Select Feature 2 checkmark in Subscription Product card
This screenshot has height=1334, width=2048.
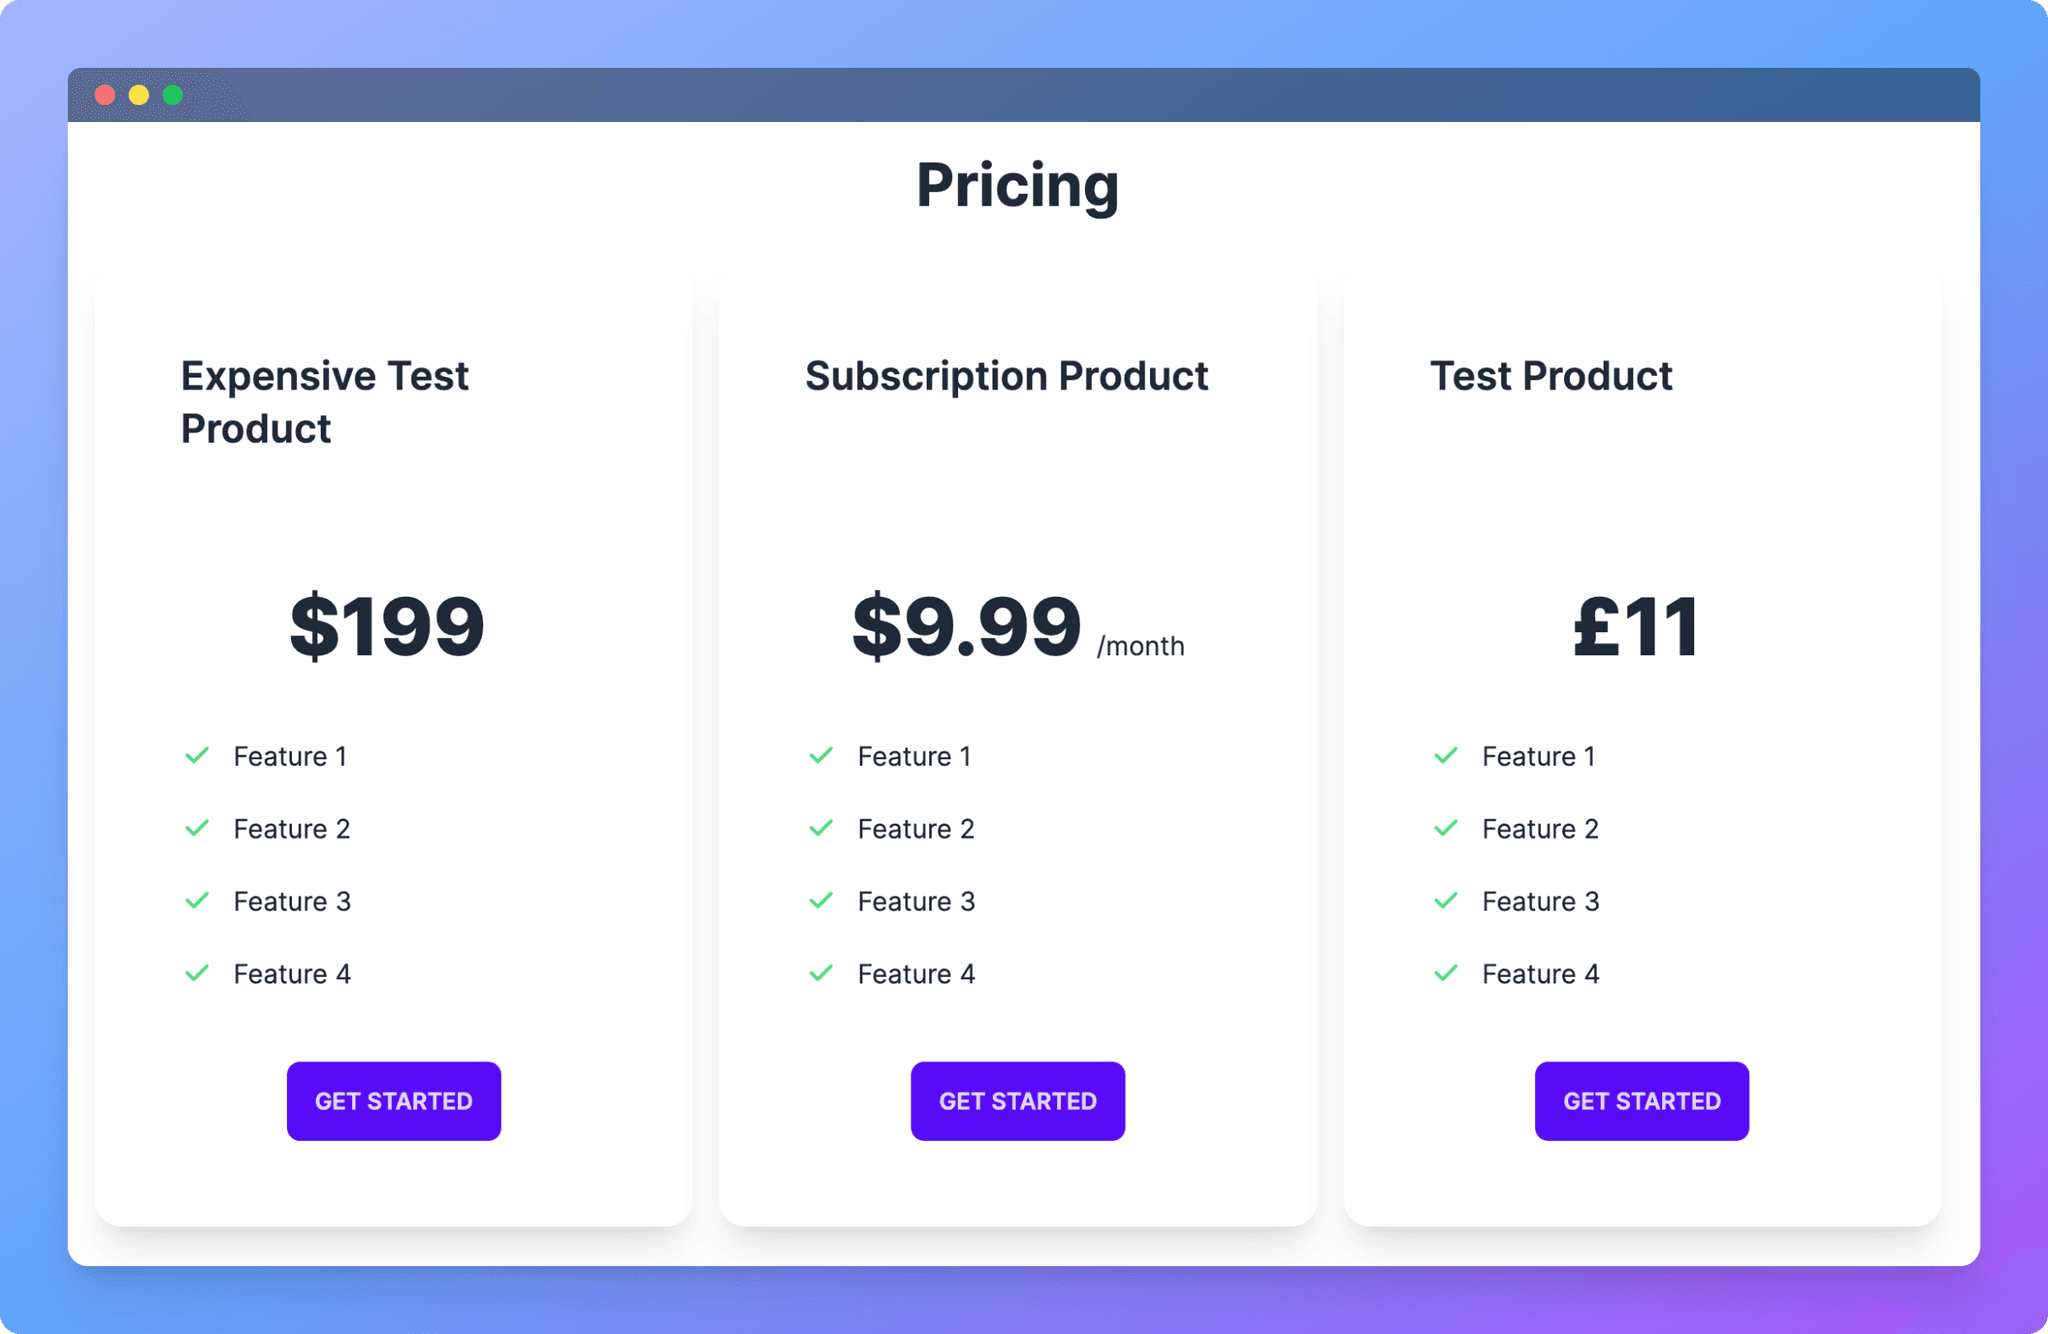(x=821, y=828)
